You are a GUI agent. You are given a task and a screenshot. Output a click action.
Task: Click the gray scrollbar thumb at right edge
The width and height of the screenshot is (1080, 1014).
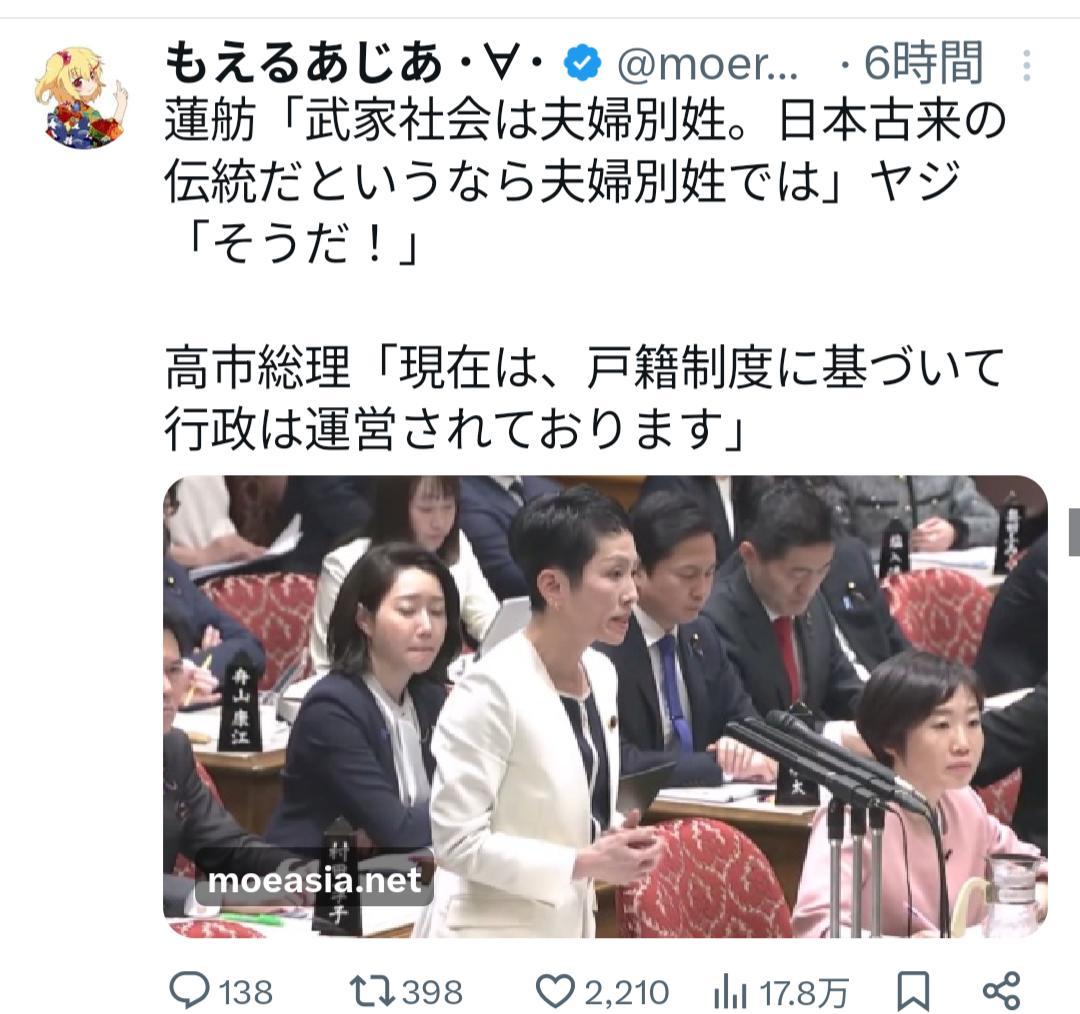tap(1074, 532)
